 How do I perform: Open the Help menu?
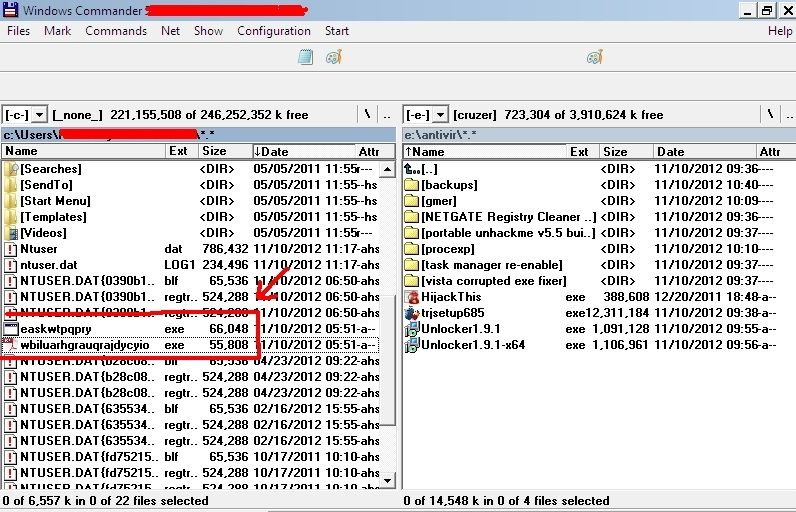[x=779, y=31]
